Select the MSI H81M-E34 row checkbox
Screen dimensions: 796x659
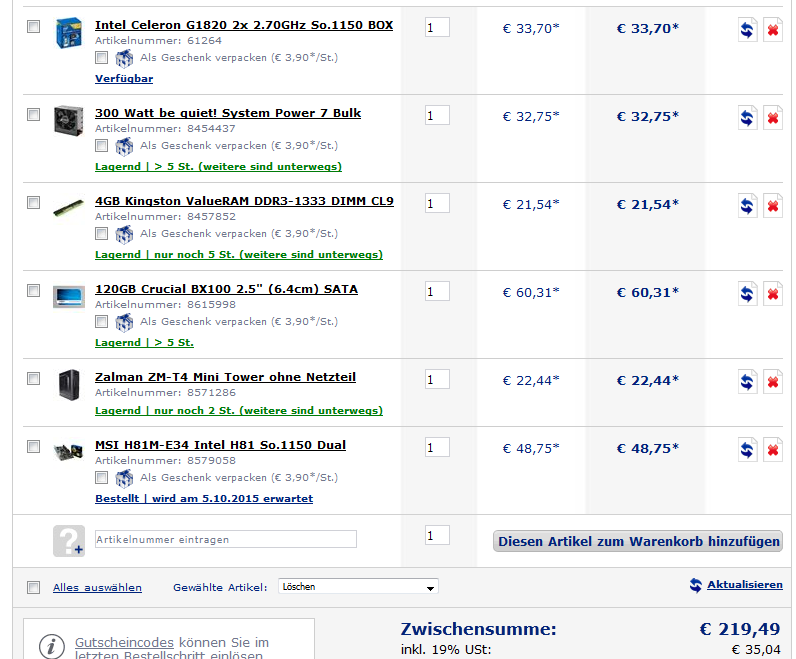34,446
